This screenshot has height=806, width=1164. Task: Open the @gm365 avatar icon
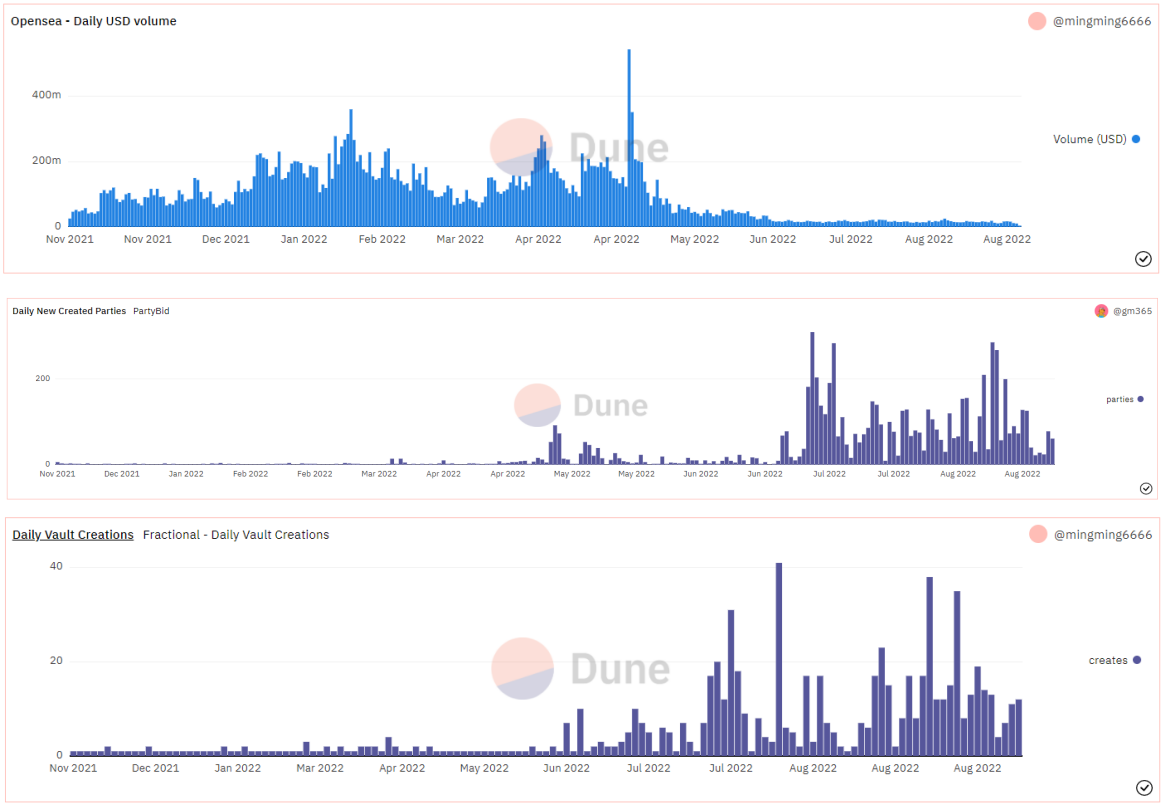point(1101,311)
